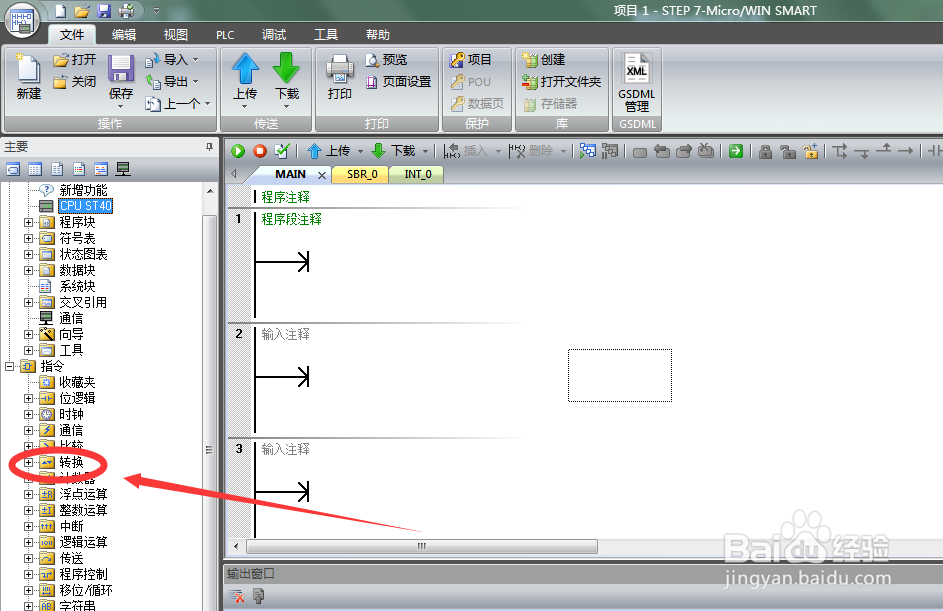Screen dimensions: 943x611
Task: Click the 下载 (Download) green arrow in ribbon
Action: coord(286,68)
